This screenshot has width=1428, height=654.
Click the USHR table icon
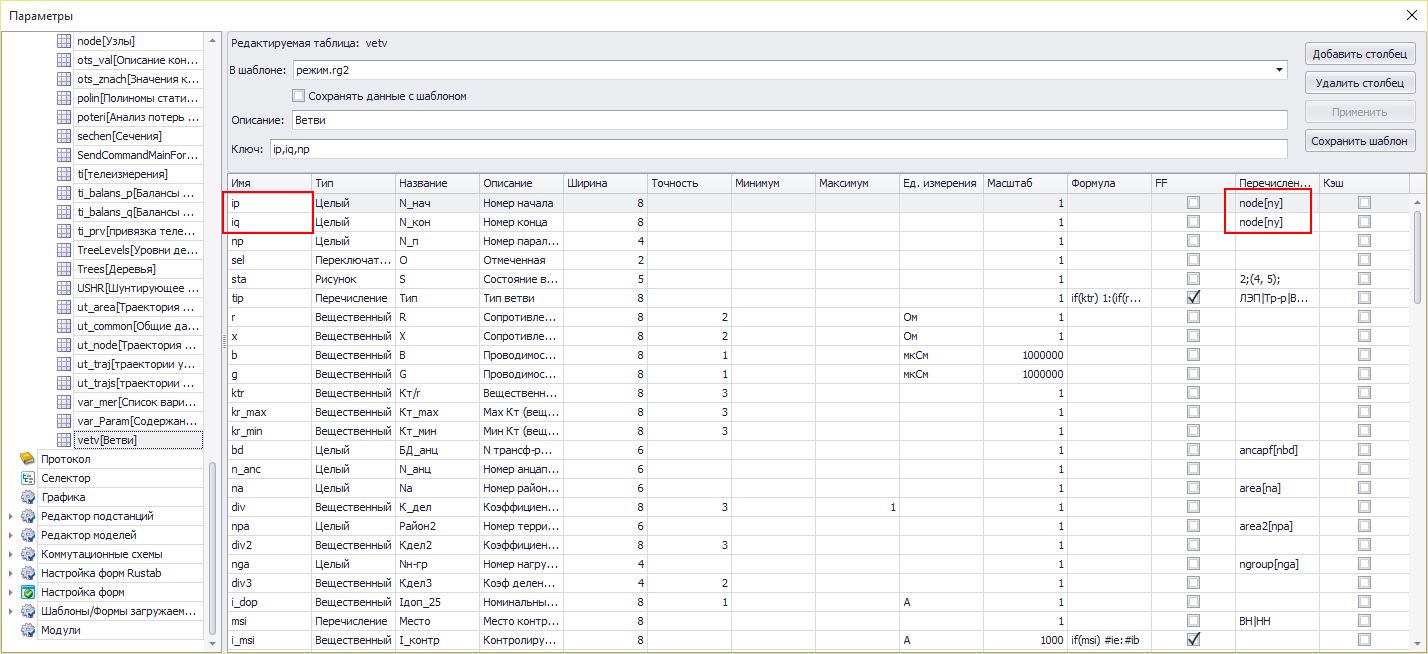tap(65, 288)
